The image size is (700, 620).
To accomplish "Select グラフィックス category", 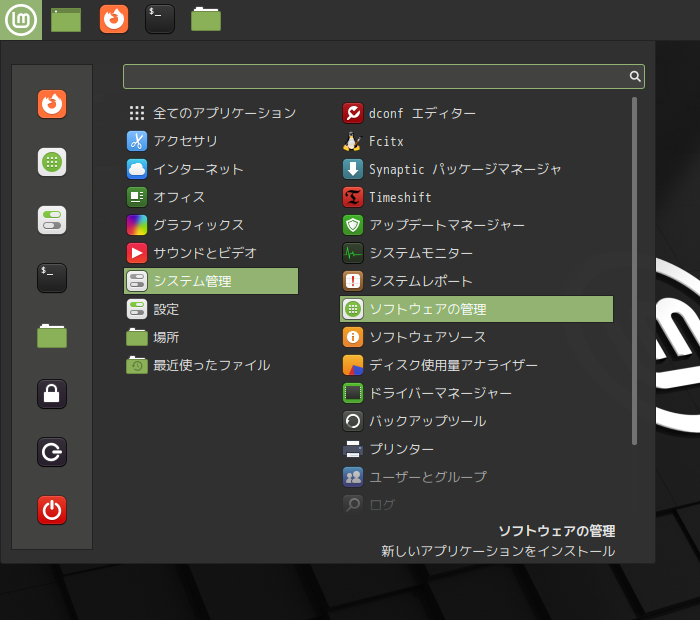I will 211,225.
